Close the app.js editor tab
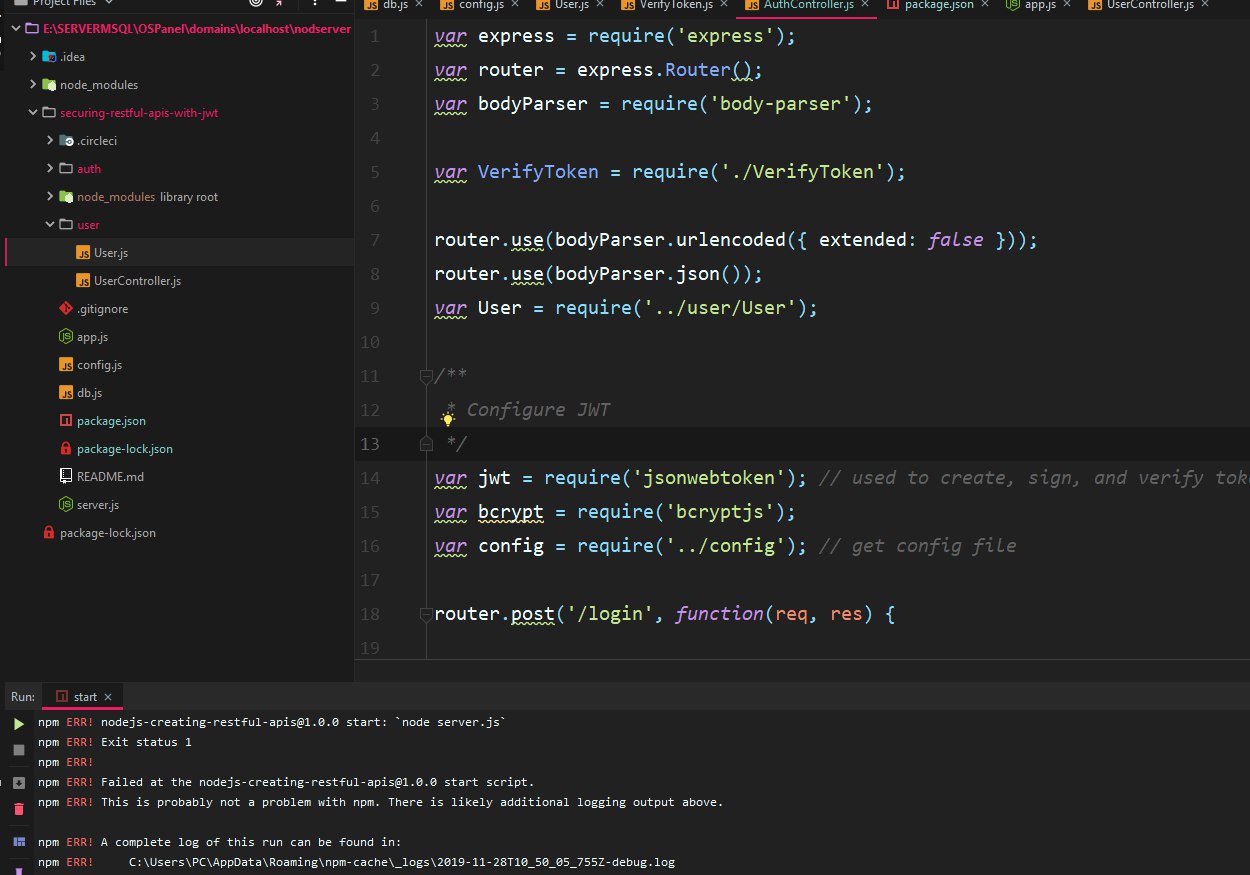 click(x=1068, y=5)
